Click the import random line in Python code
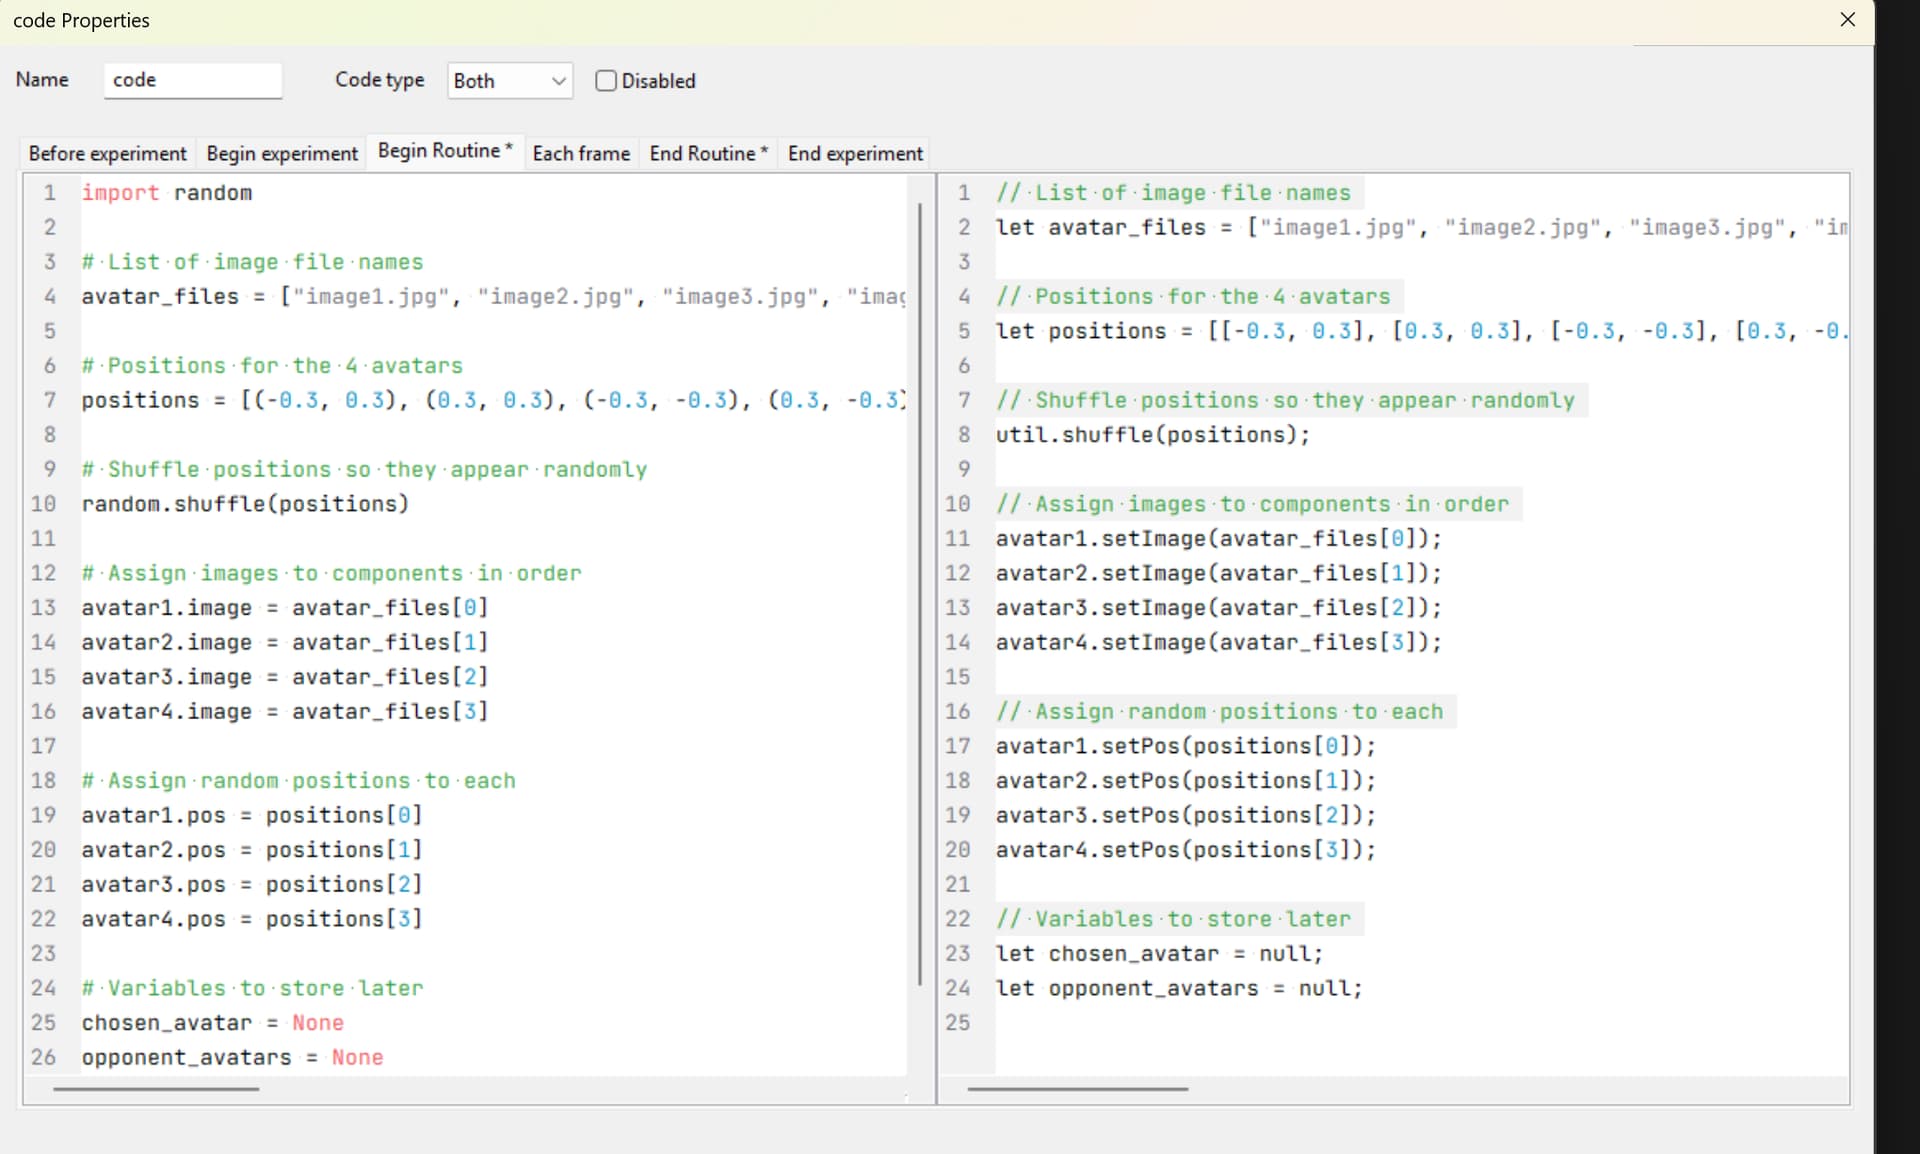 [x=166, y=193]
